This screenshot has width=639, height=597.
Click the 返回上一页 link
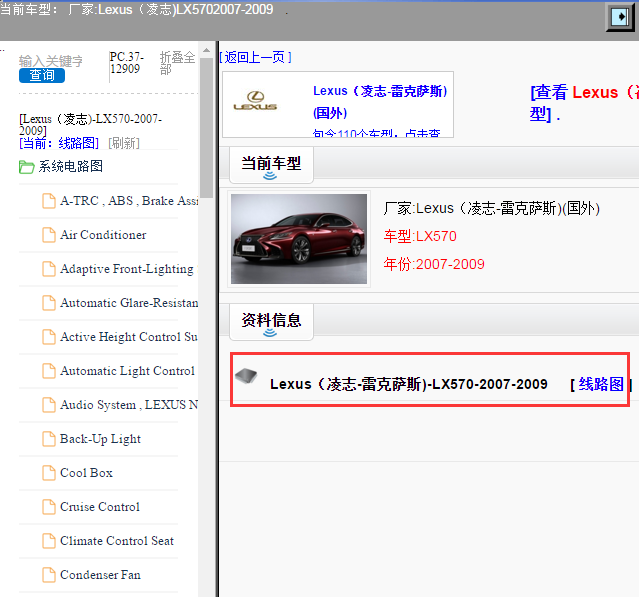click(x=256, y=57)
